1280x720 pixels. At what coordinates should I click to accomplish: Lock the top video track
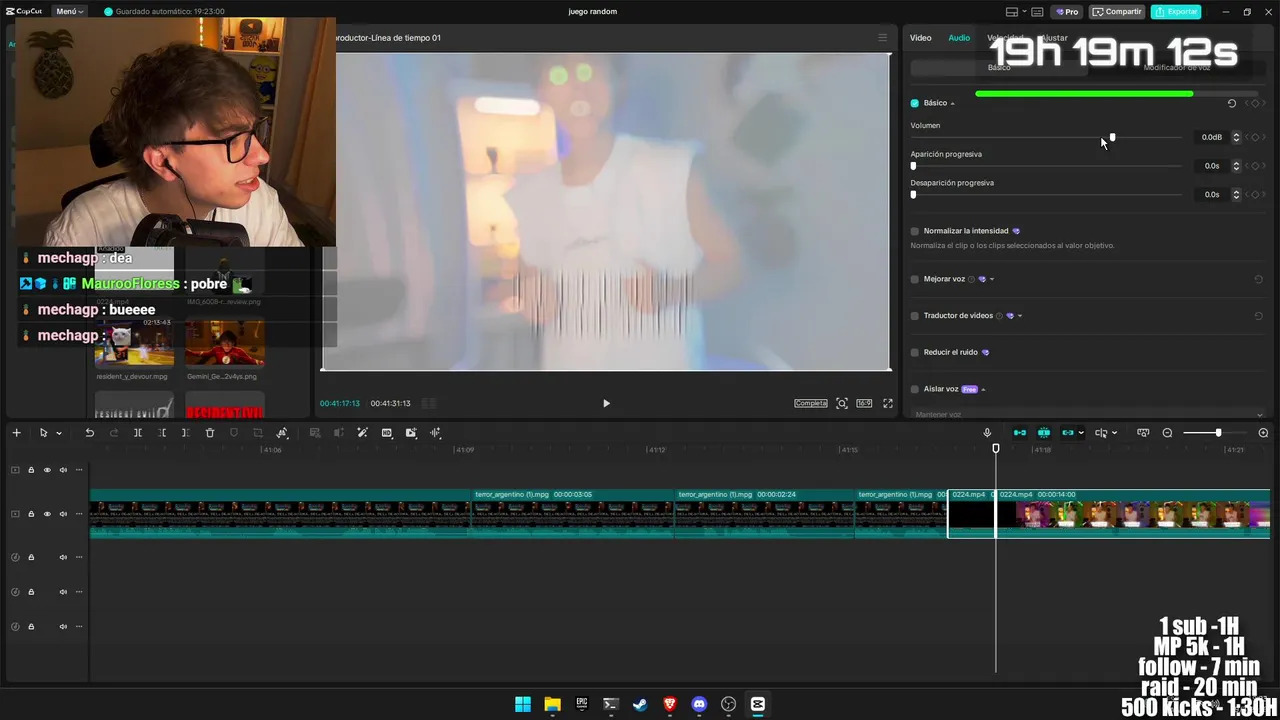(x=31, y=470)
